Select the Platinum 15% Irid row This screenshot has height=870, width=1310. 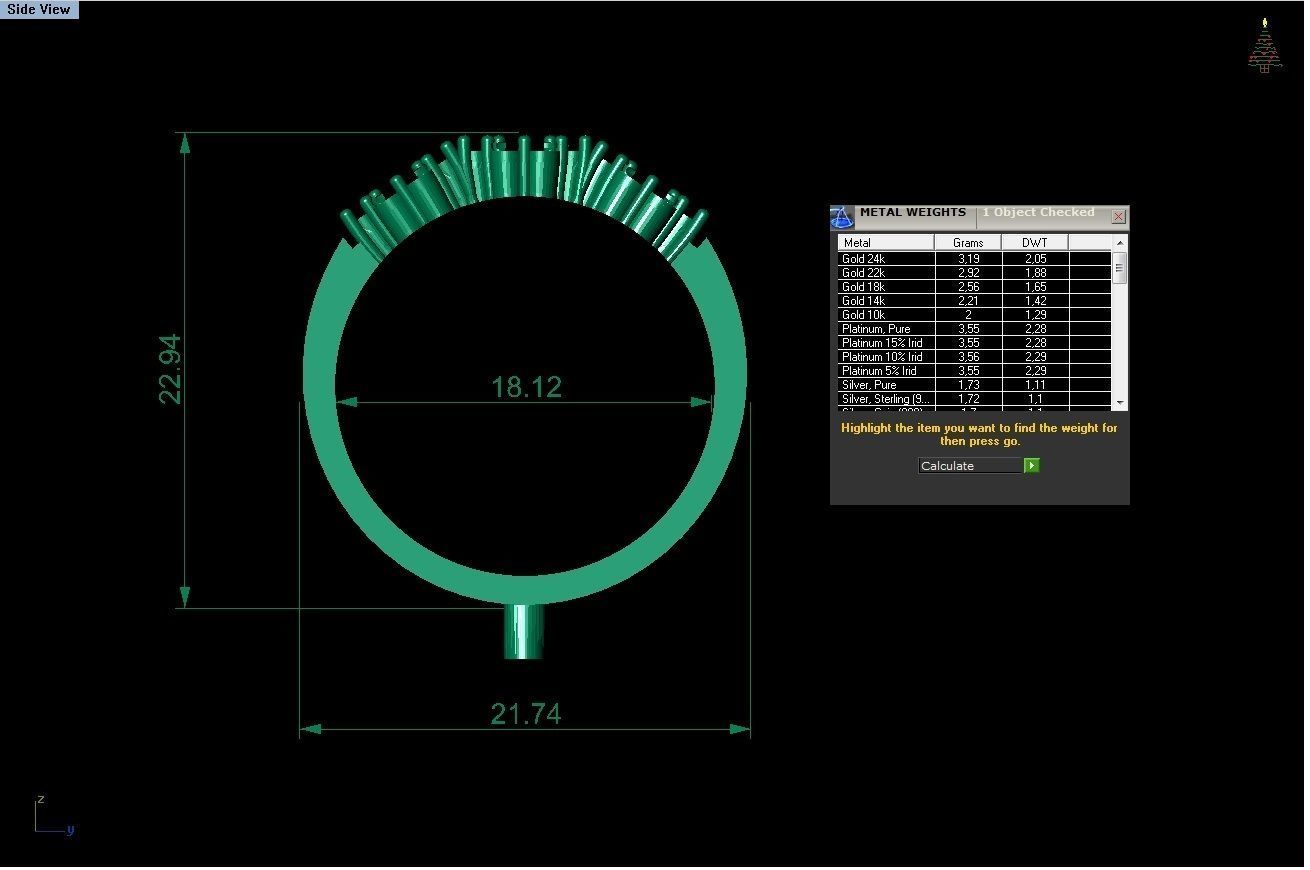pyautogui.click(x=975, y=343)
